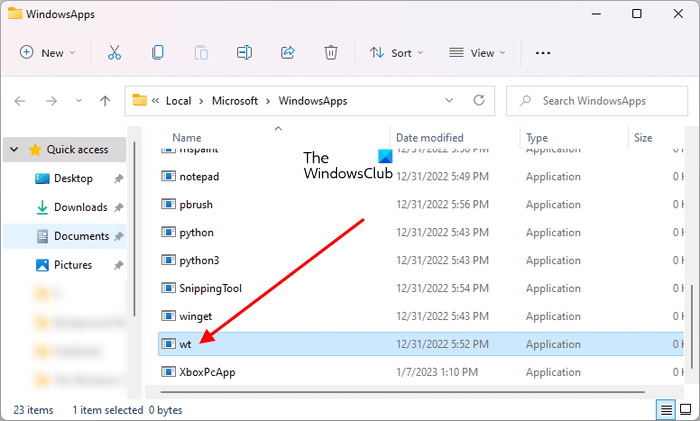Sort by the Type column header
The width and height of the screenshot is (700, 421).
[537, 138]
